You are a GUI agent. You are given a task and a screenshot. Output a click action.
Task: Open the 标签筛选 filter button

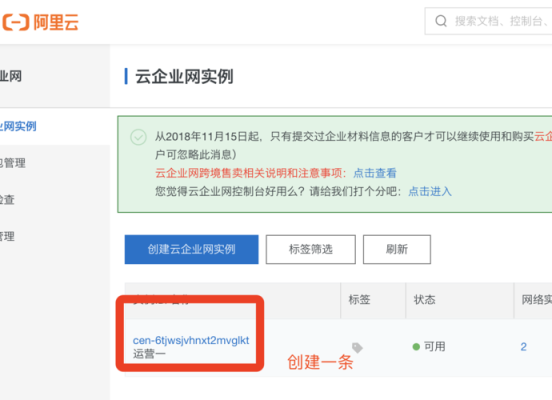click(x=310, y=249)
